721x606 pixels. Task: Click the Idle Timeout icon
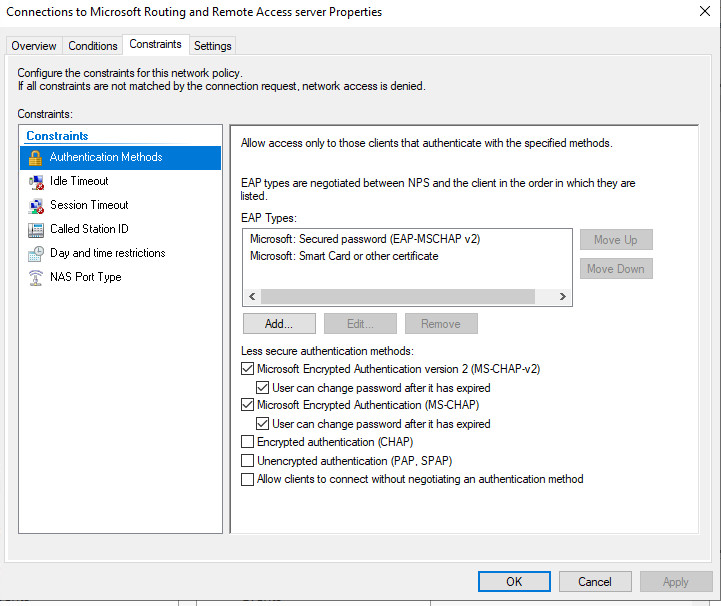[35, 181]
